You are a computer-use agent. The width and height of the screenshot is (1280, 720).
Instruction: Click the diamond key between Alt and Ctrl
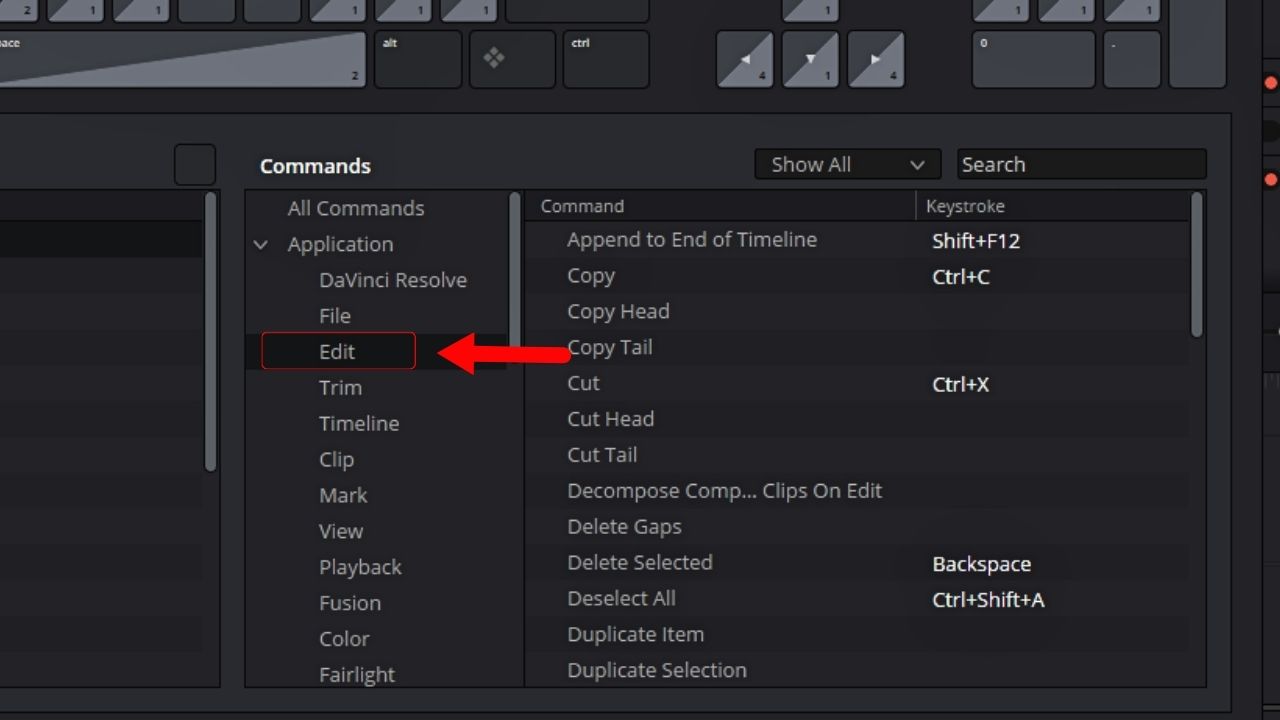(512, 60)
